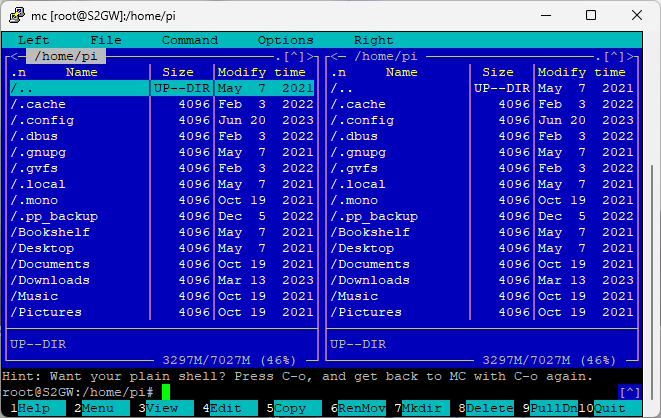
Task: Click the left panel [^] history indicator
Action: (296, 57)
